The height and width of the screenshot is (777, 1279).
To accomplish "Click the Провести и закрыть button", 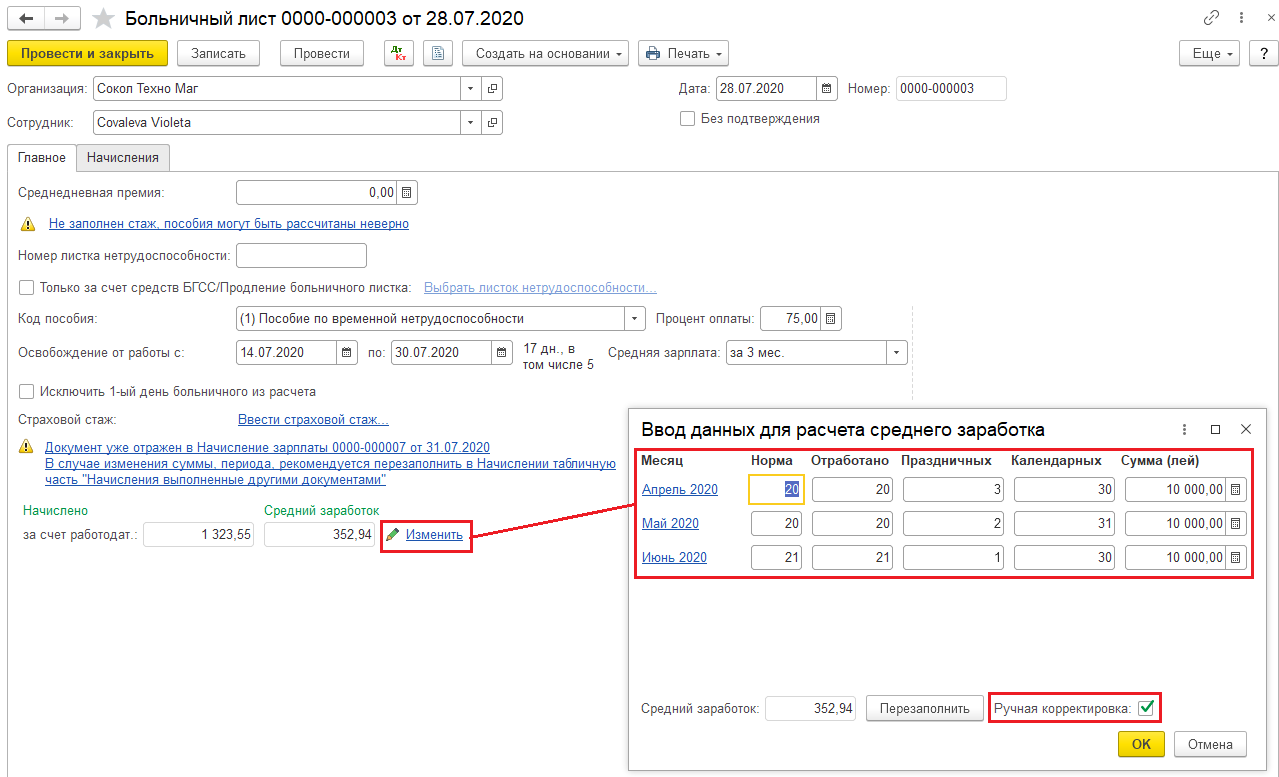I will pyautogui.click(x=87, y=53).
